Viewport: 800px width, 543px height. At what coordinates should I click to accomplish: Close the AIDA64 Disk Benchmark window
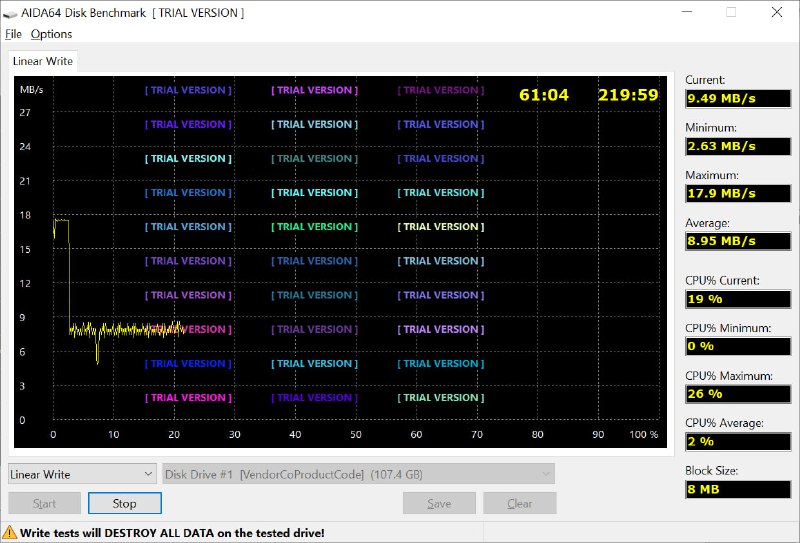click(777, 12)
